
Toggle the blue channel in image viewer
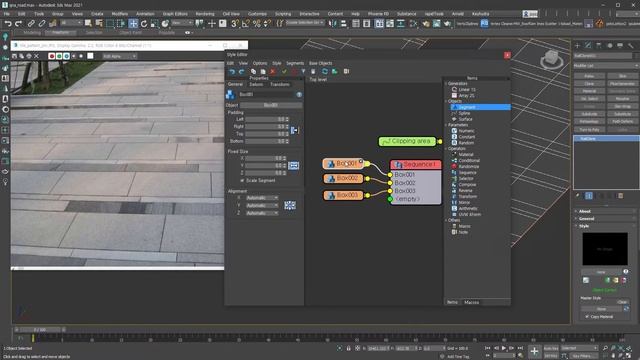coord(67,56)
